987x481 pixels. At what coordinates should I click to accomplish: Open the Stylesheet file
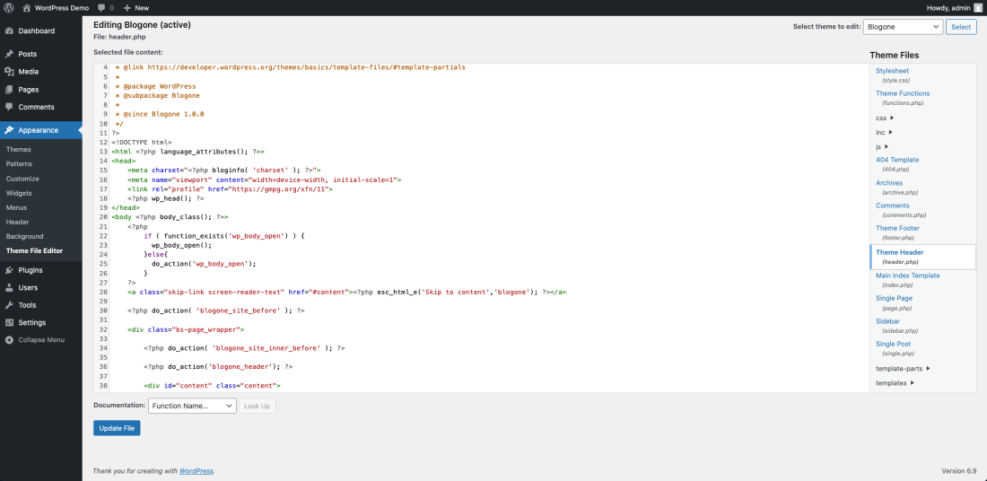click(x=892, y=71)
